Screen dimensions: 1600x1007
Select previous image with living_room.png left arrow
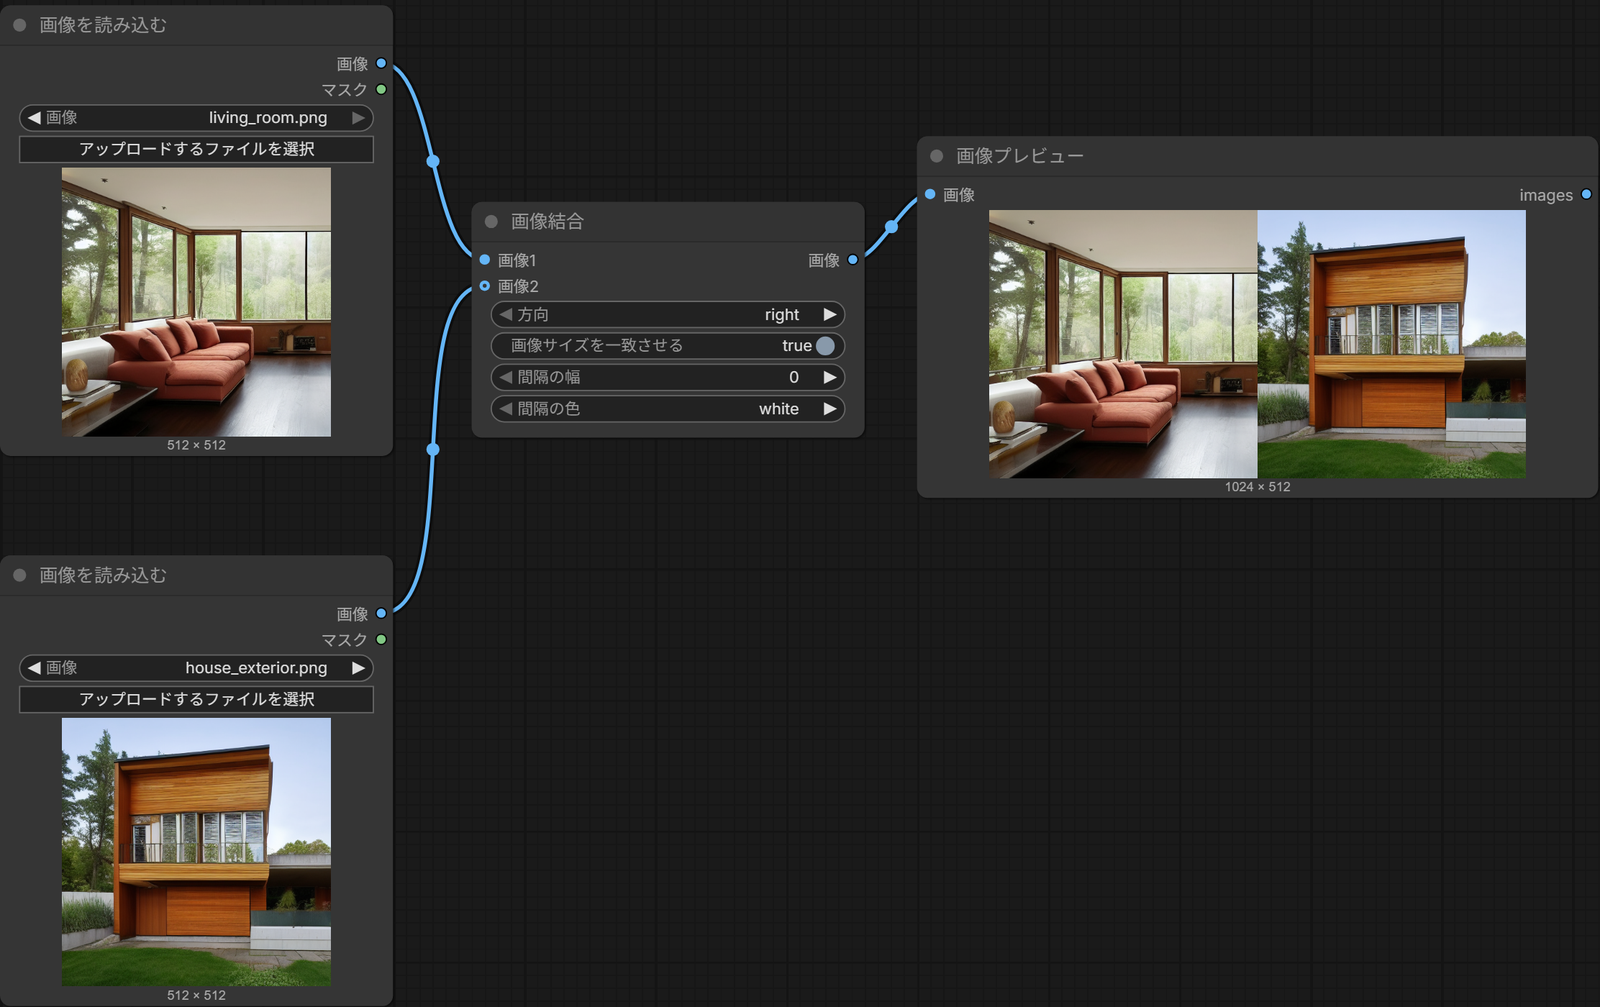(x=34, y=118)
